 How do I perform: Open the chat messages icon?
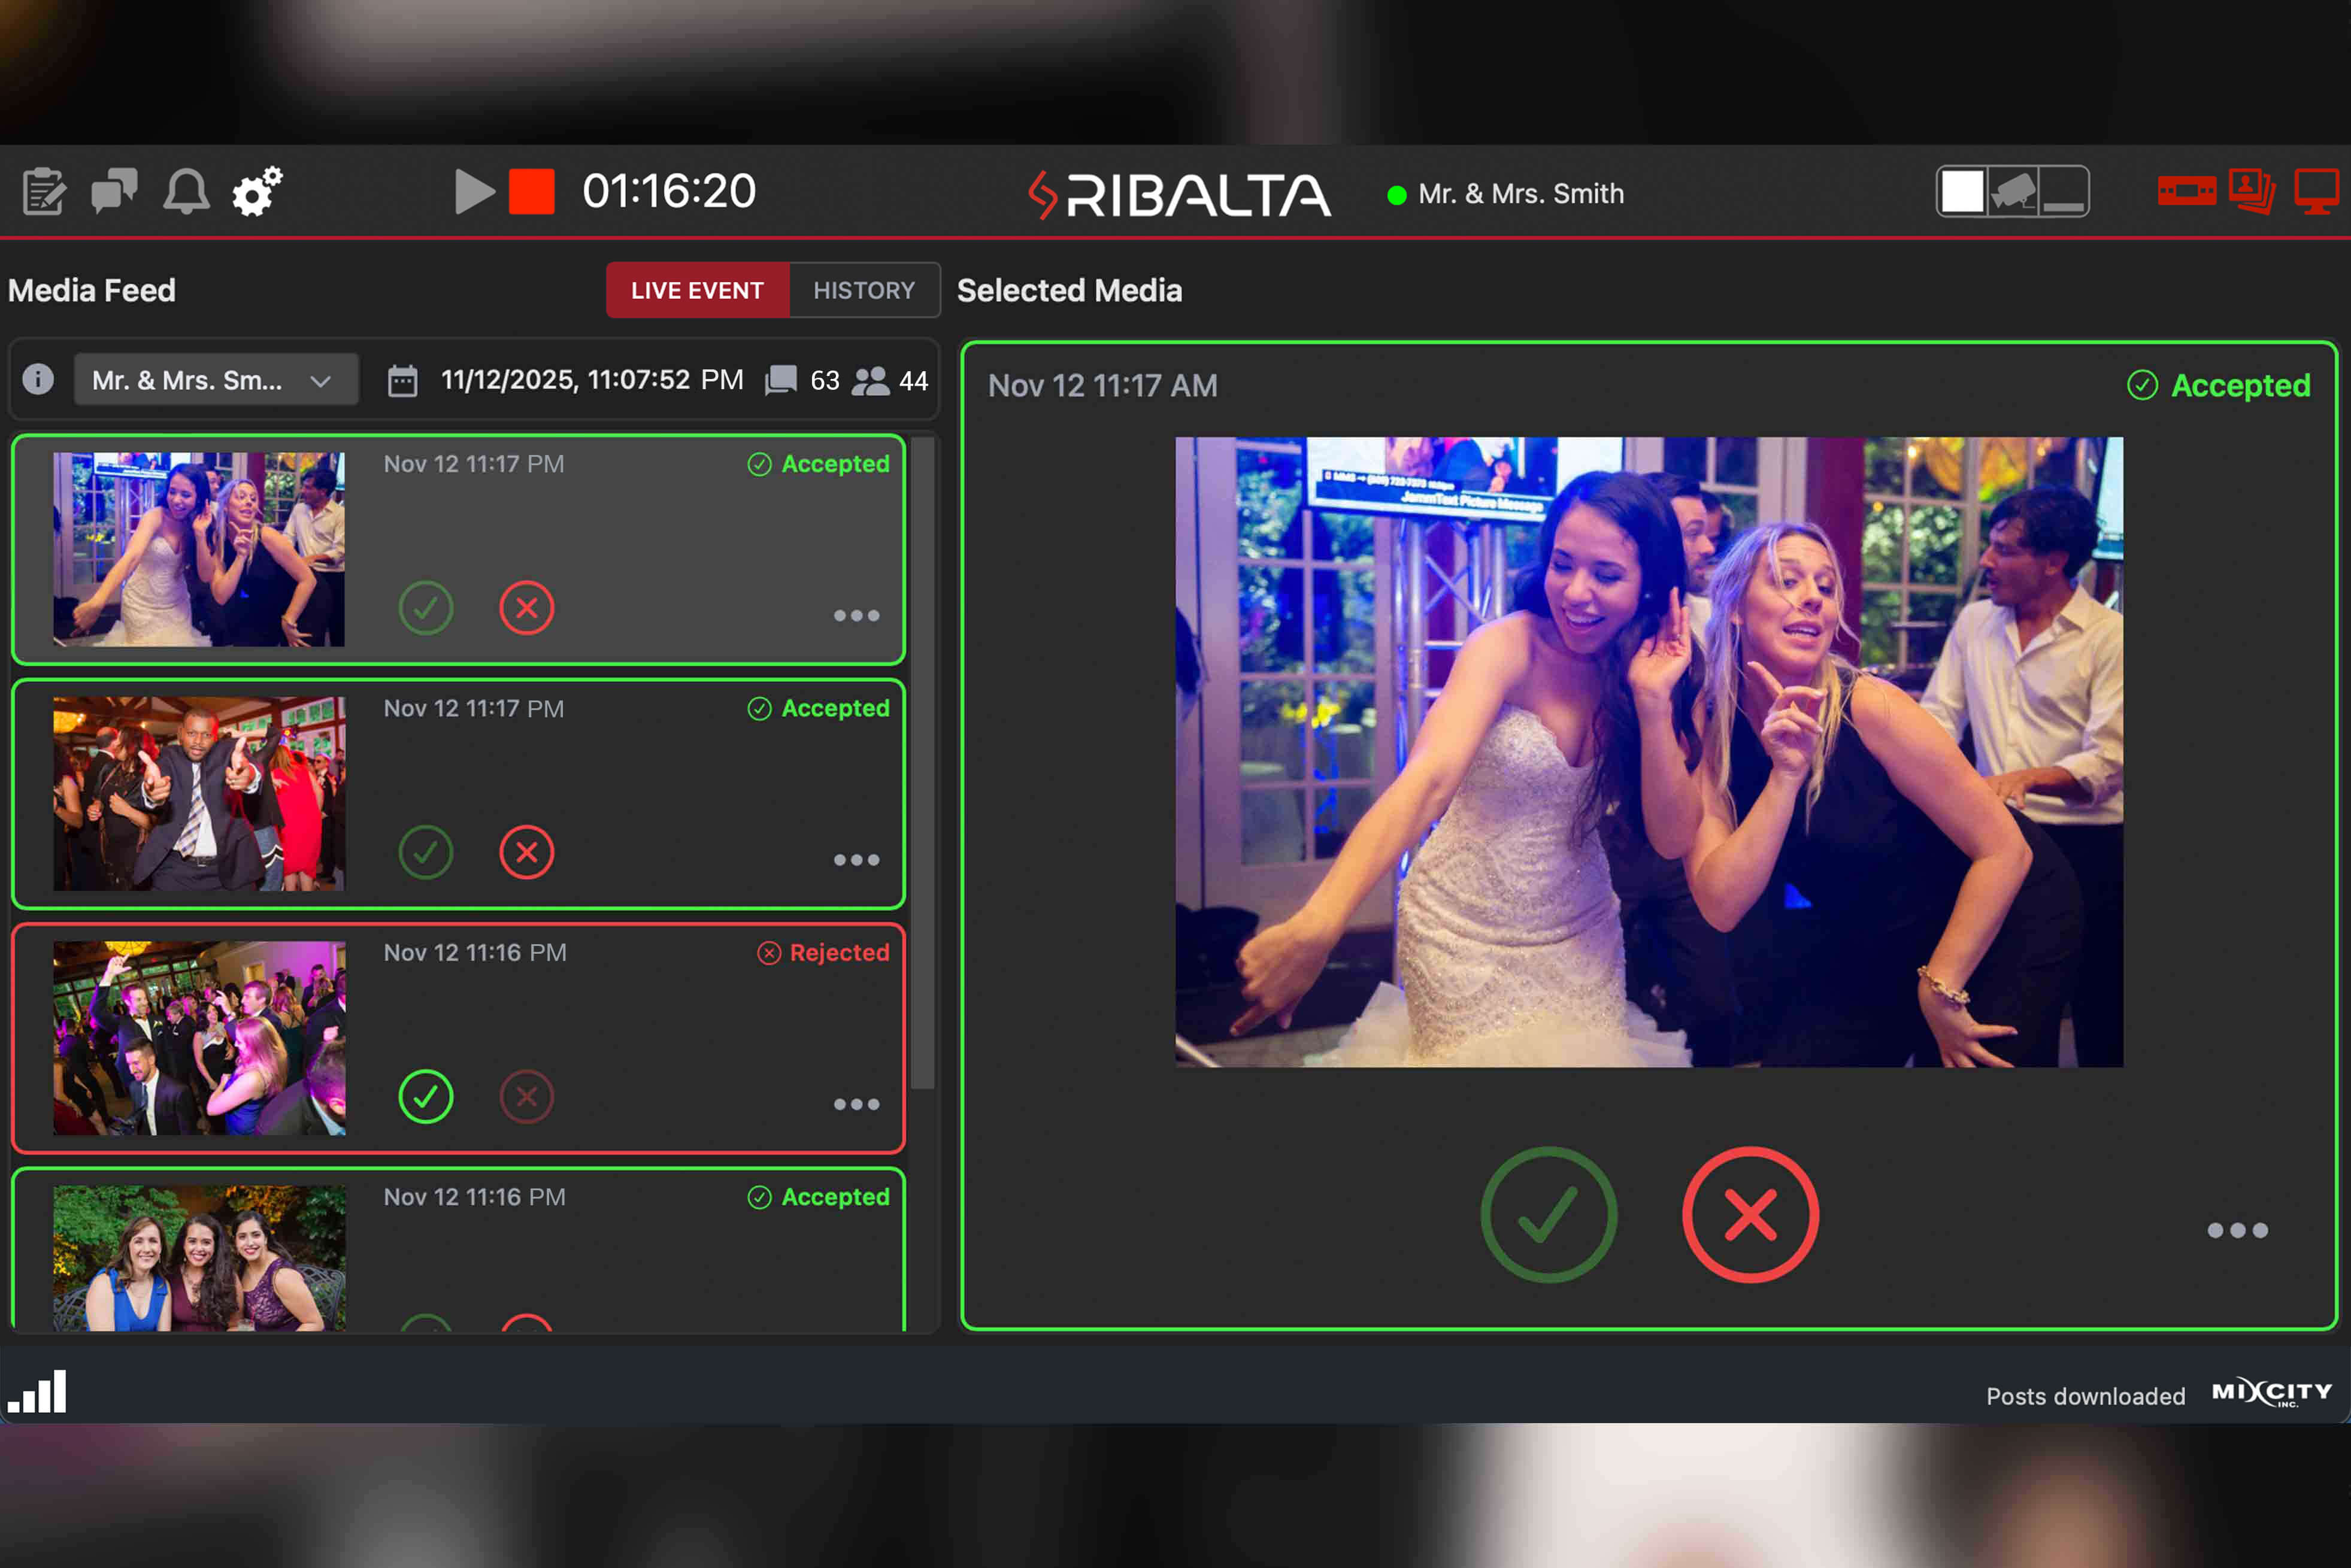[x=115, y=191]
